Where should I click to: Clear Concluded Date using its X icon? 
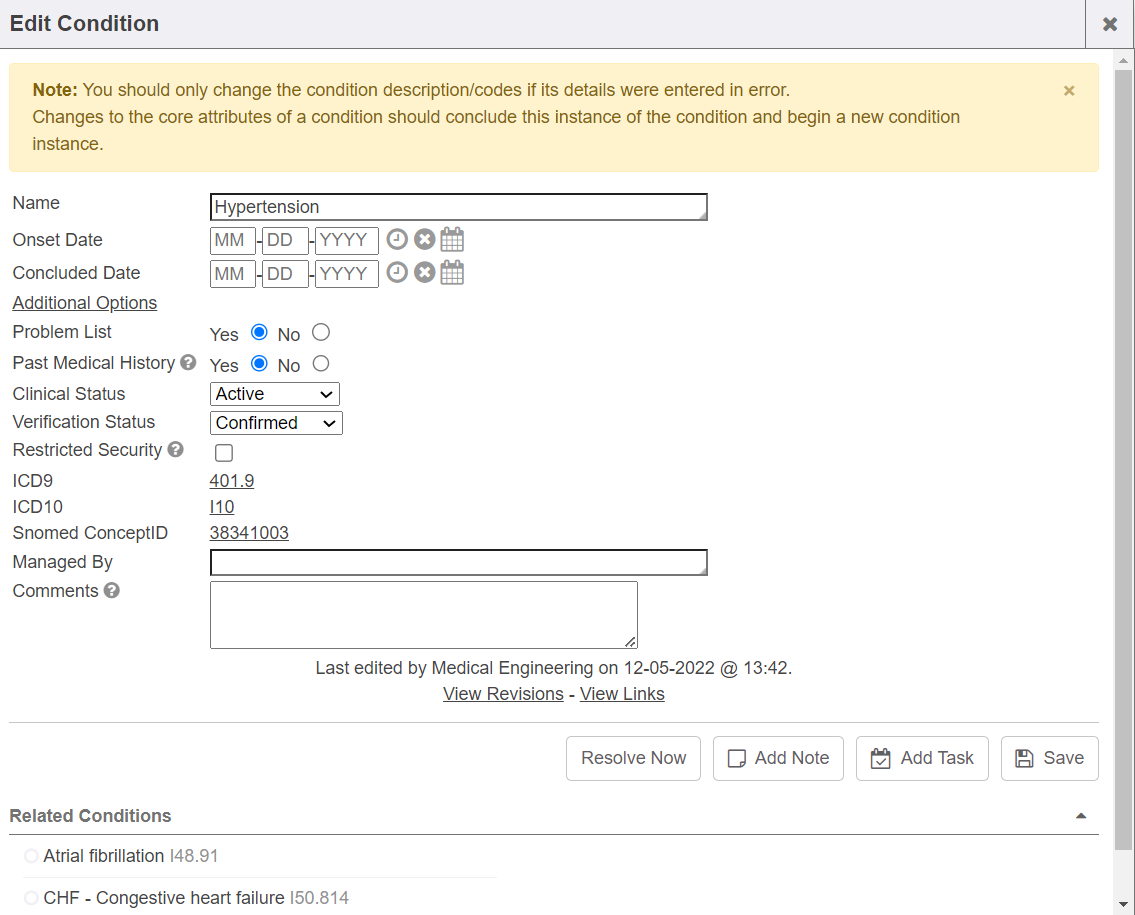(425, 273)
